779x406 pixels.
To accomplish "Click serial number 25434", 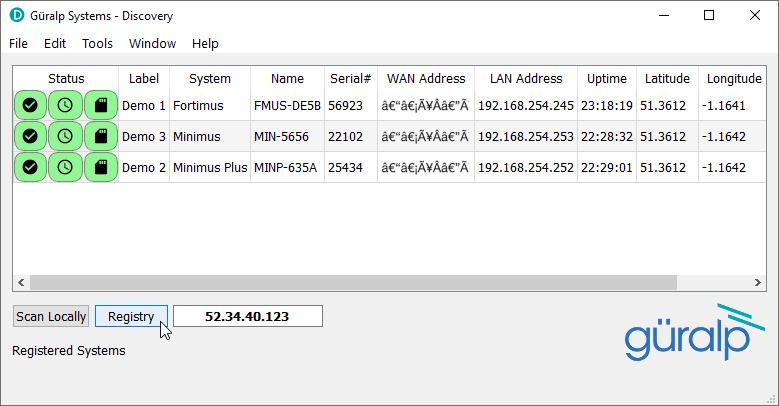I will click(345, 167).
